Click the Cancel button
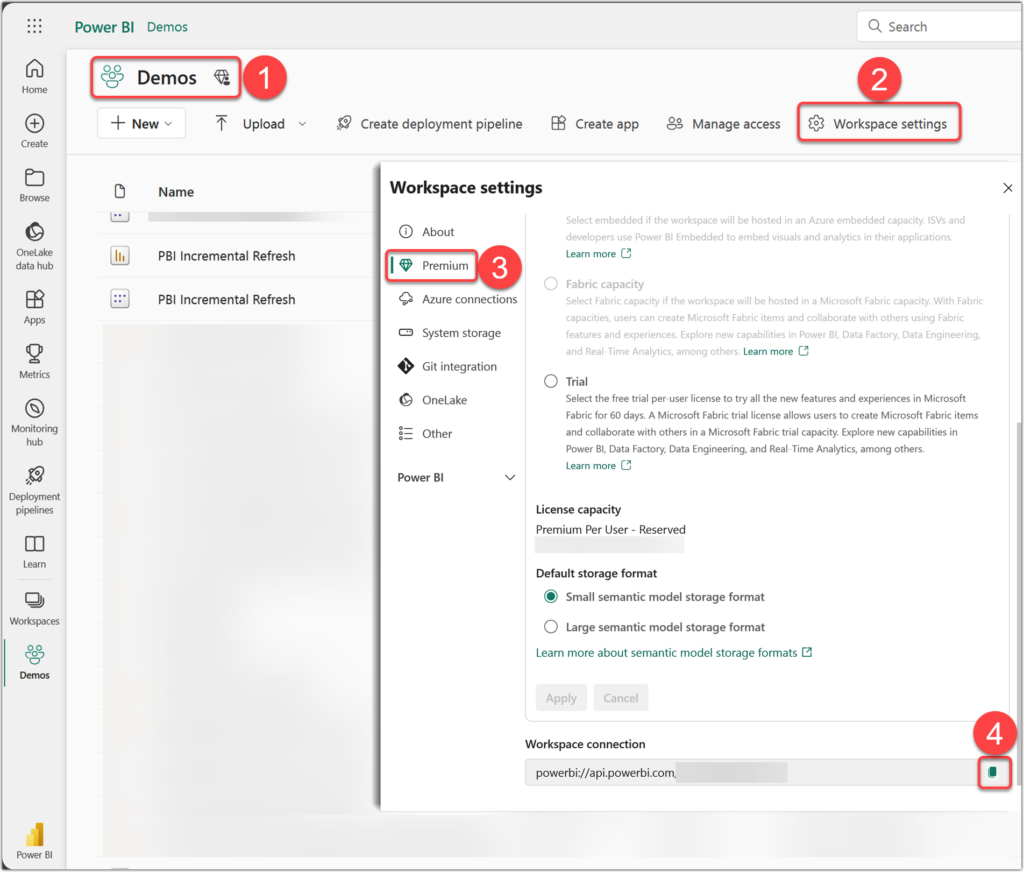The image size is (1024, 872). click(x=620, y=698)
